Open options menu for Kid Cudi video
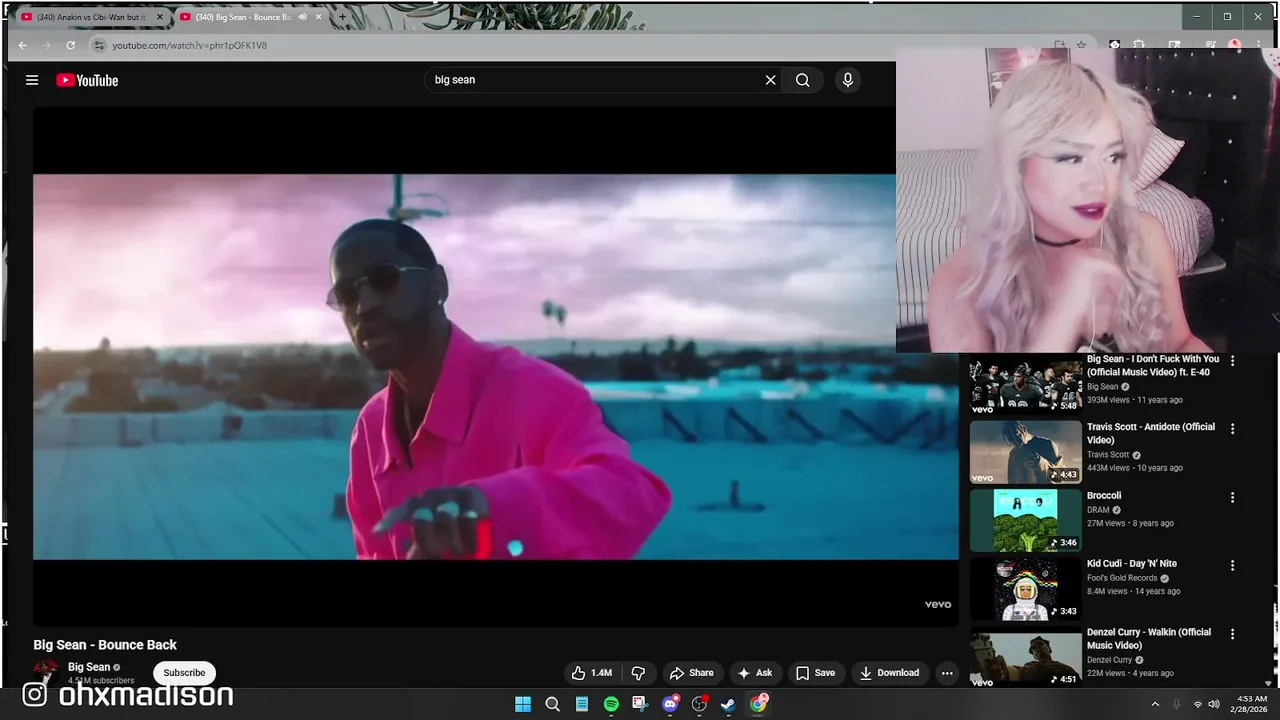This screenshot has width=1280, height=720. coord(1232,565)
